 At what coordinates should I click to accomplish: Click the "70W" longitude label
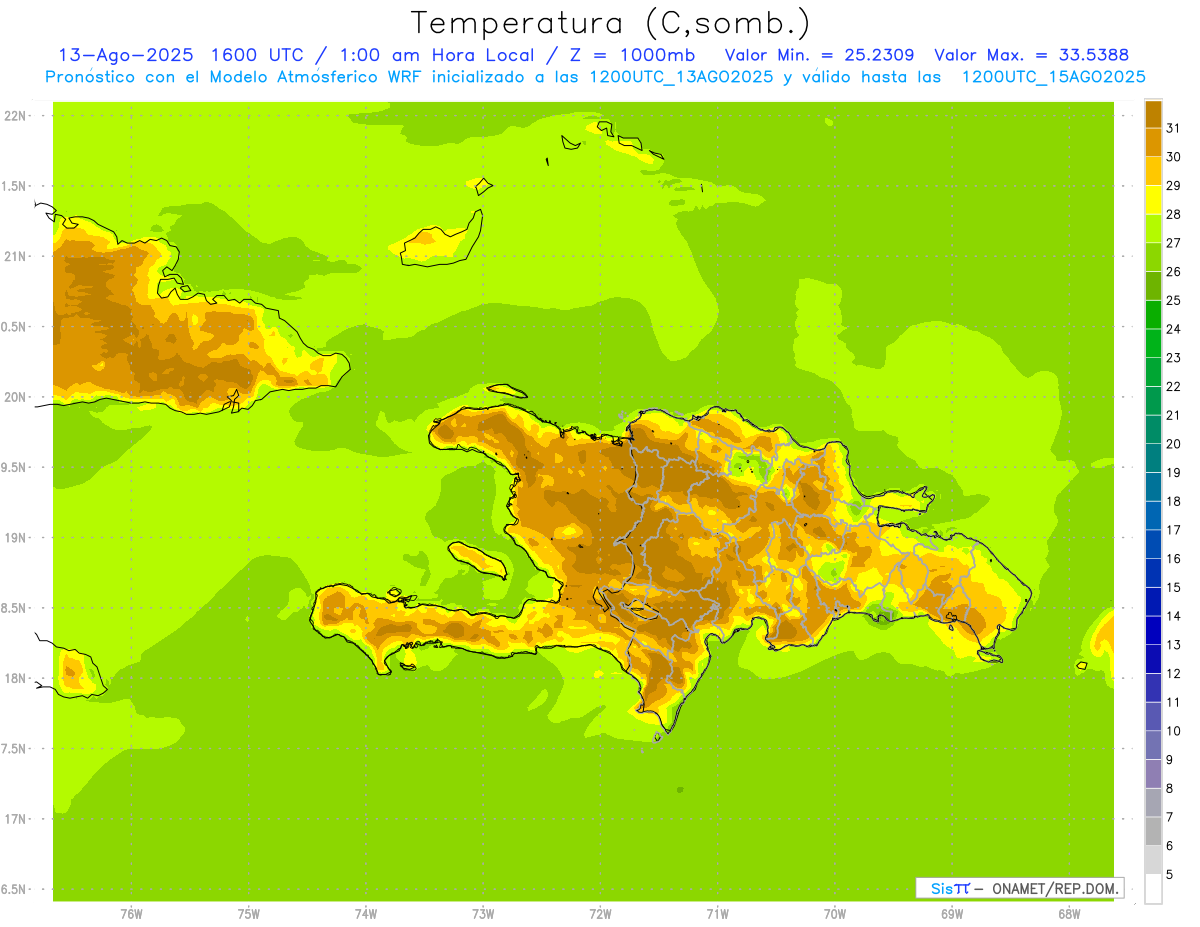835,914
